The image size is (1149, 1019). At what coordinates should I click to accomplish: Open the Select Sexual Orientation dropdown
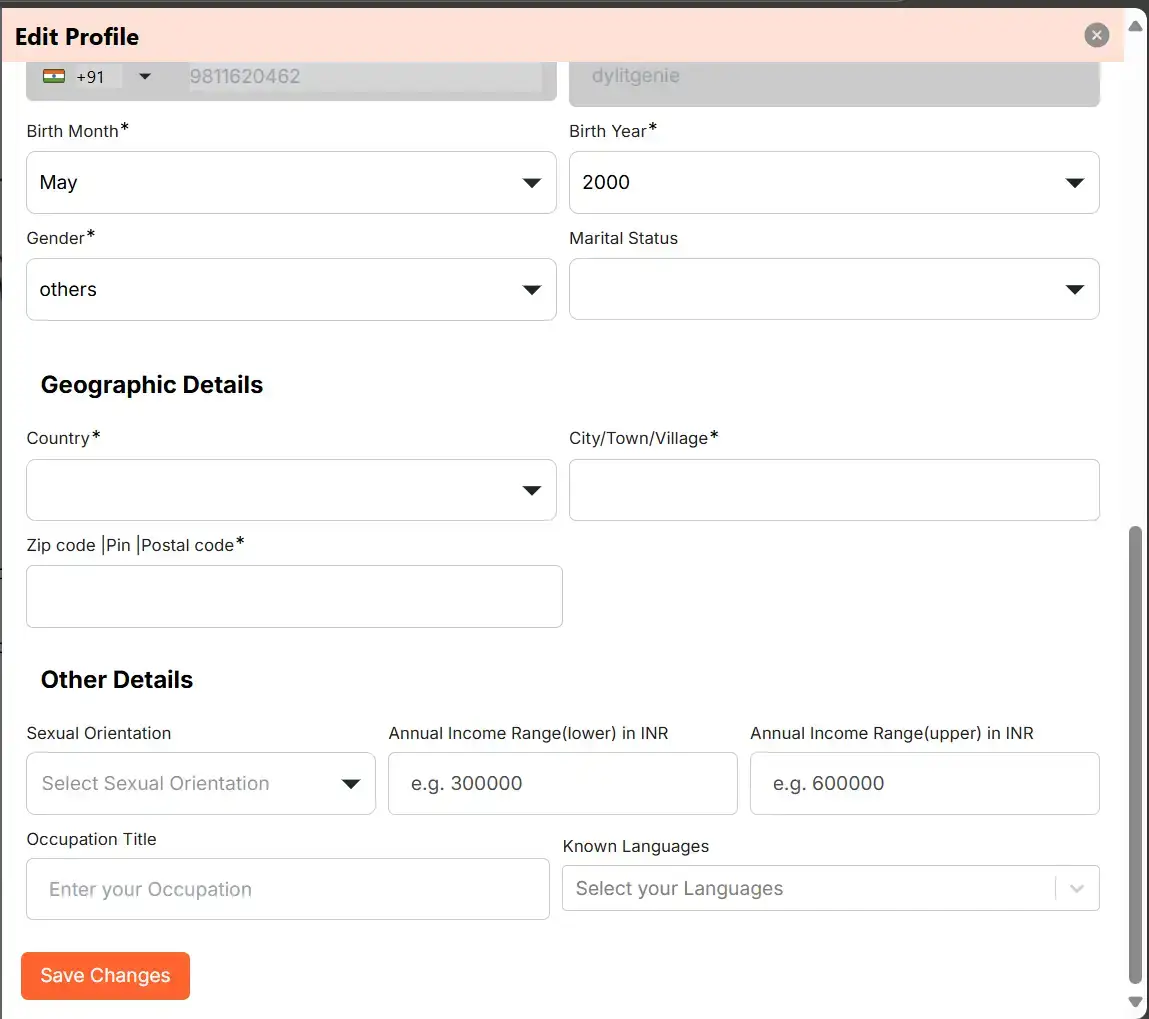[x=201, y=784]
